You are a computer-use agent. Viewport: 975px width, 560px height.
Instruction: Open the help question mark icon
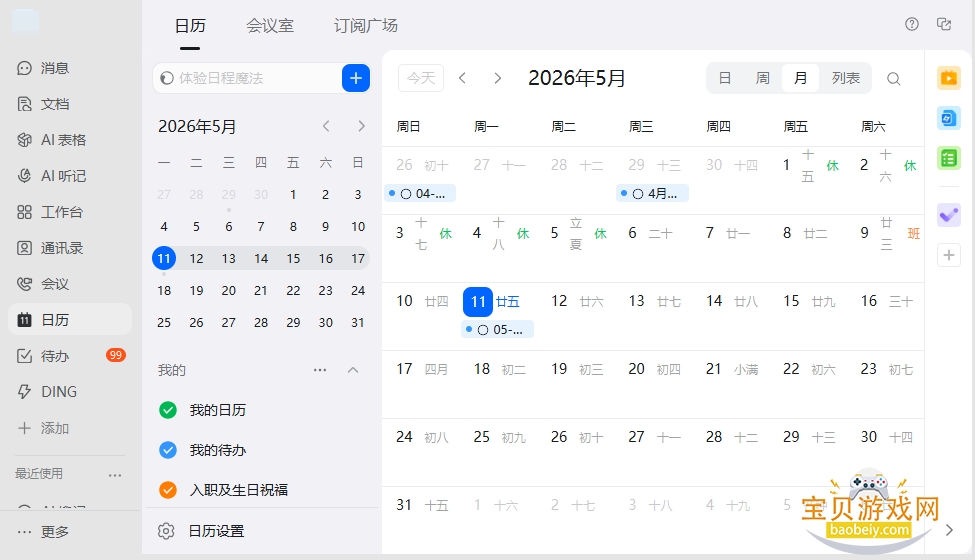(x=912, y=24)
